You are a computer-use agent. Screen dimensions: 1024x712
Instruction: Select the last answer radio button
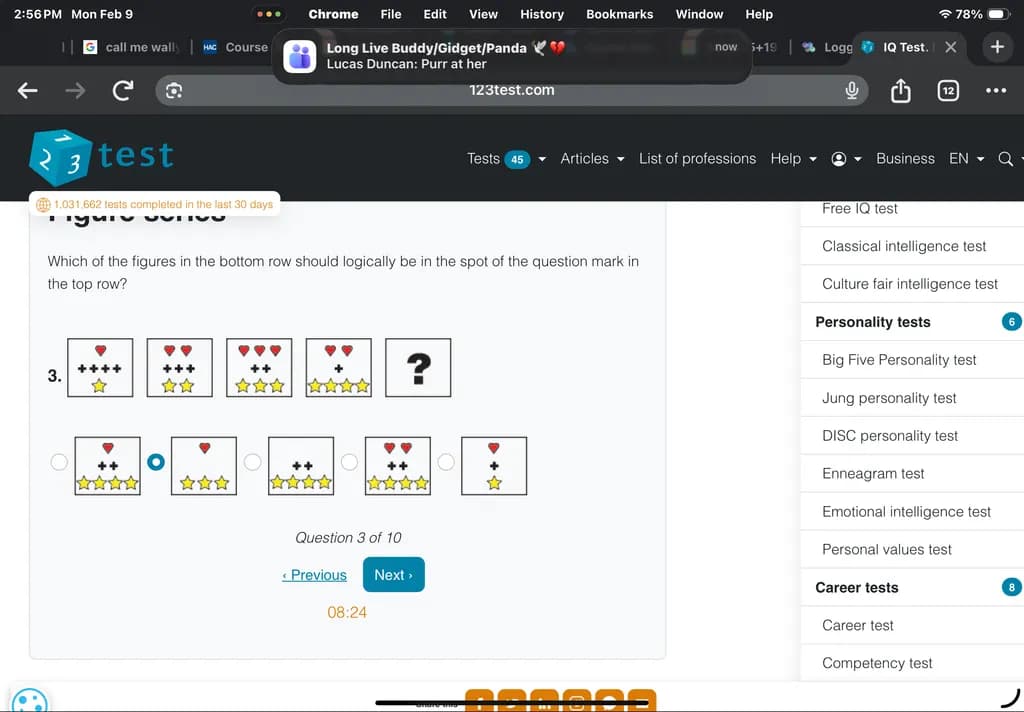coord(446,462)
